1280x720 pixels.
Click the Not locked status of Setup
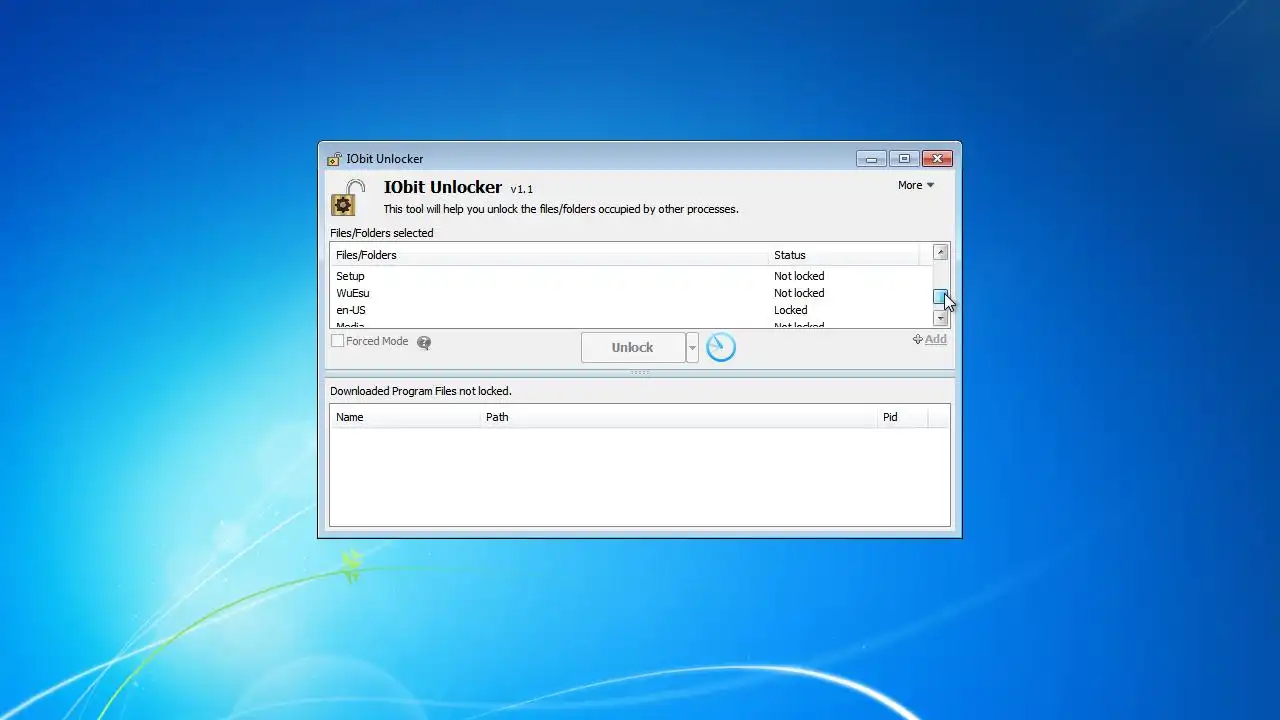click(x=799, y=276)
